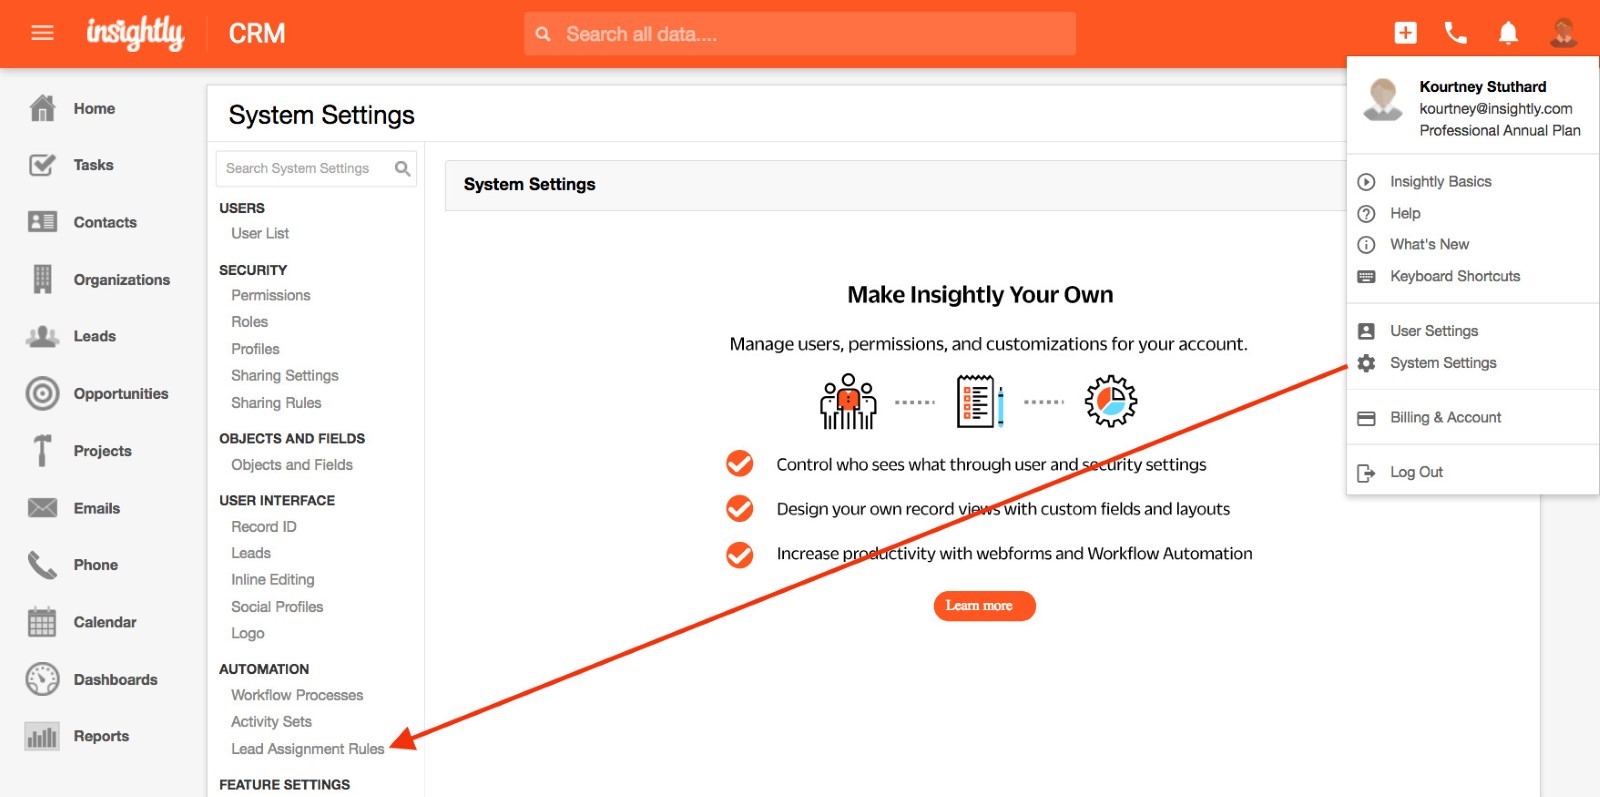This screenshot has width=1600, height=797.
Task: Open Leads under User Interface
Action: tap(251, 553)
